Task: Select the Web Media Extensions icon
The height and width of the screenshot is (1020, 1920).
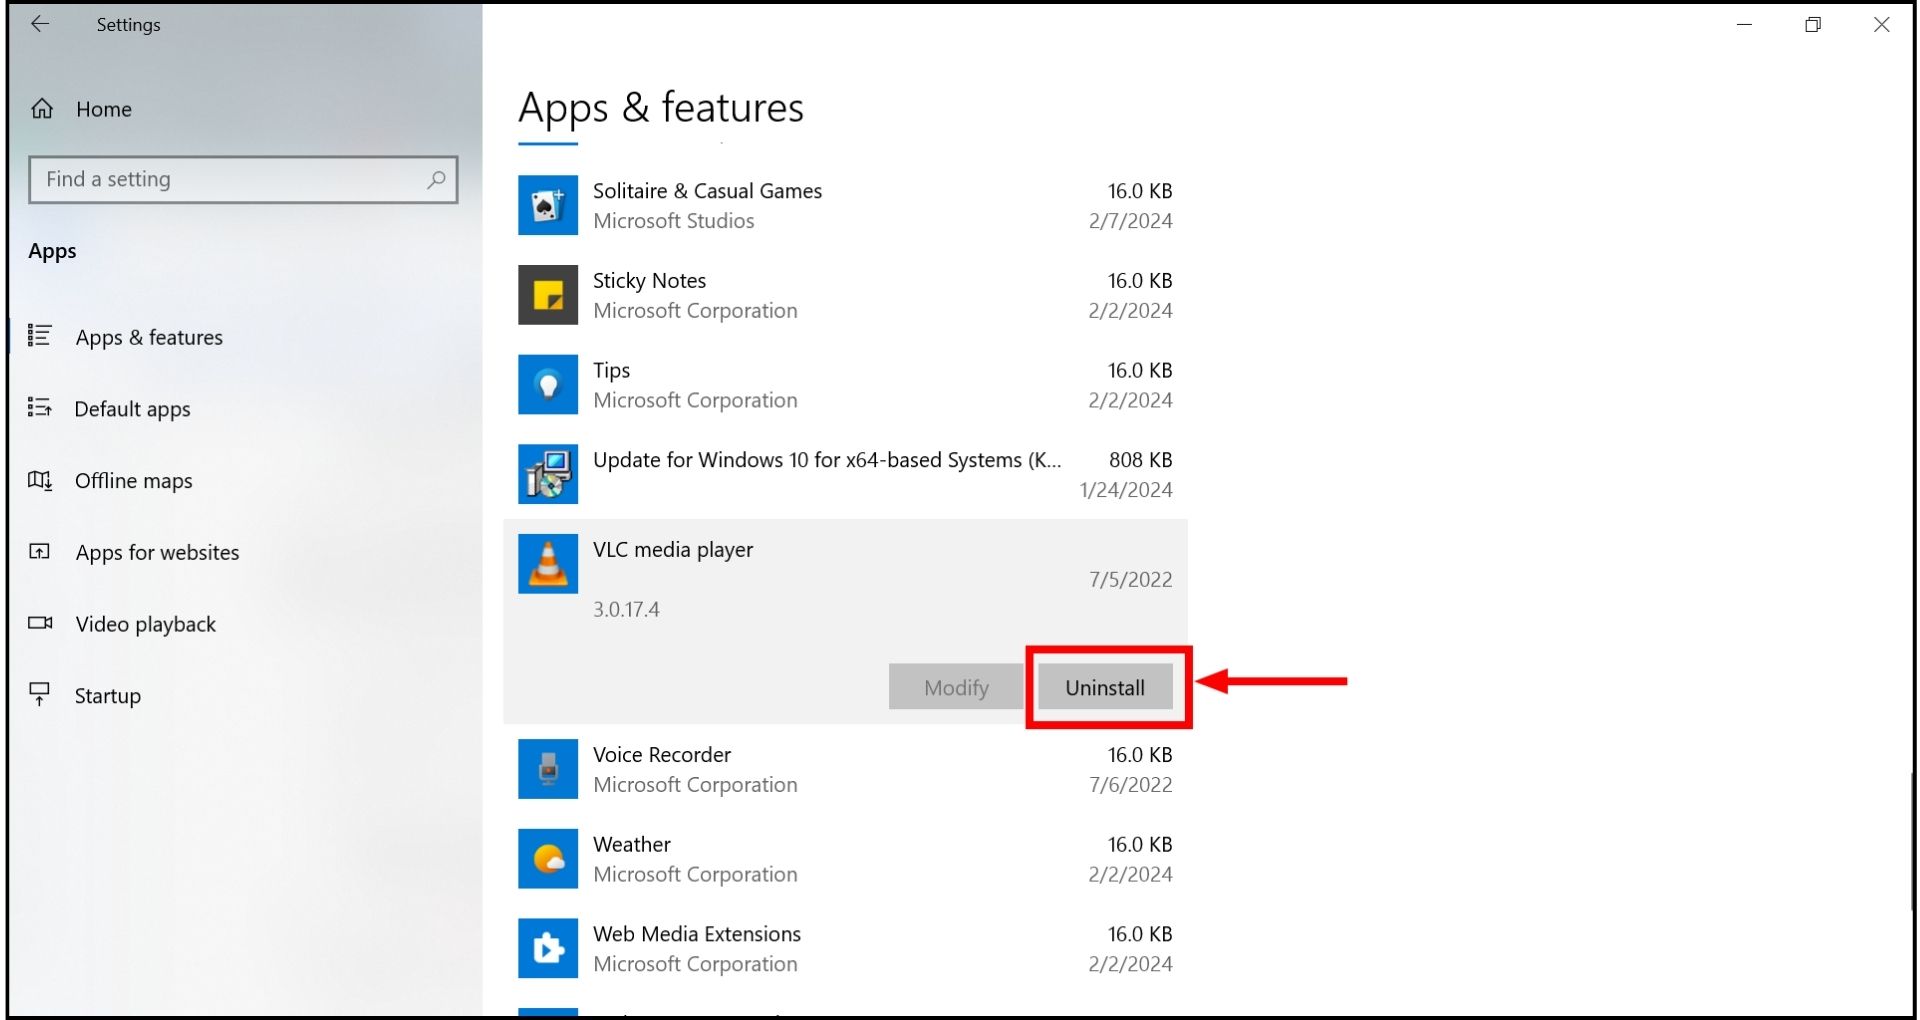Action: [547, 948]
